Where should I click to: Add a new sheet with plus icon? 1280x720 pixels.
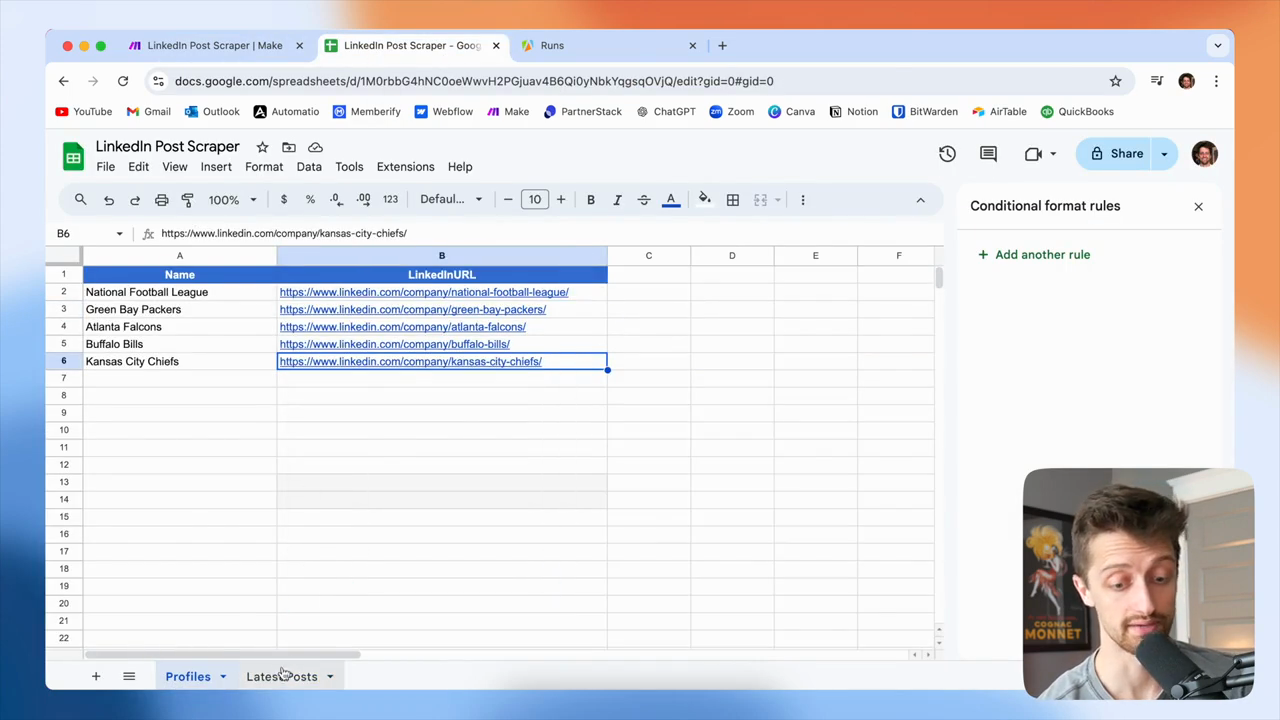[x=96, y=677]
